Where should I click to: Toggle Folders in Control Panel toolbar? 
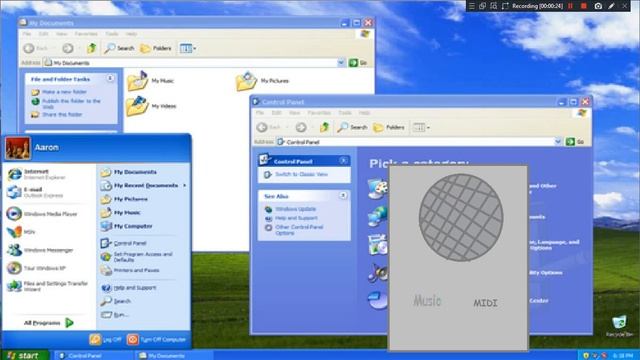[389, 127]
